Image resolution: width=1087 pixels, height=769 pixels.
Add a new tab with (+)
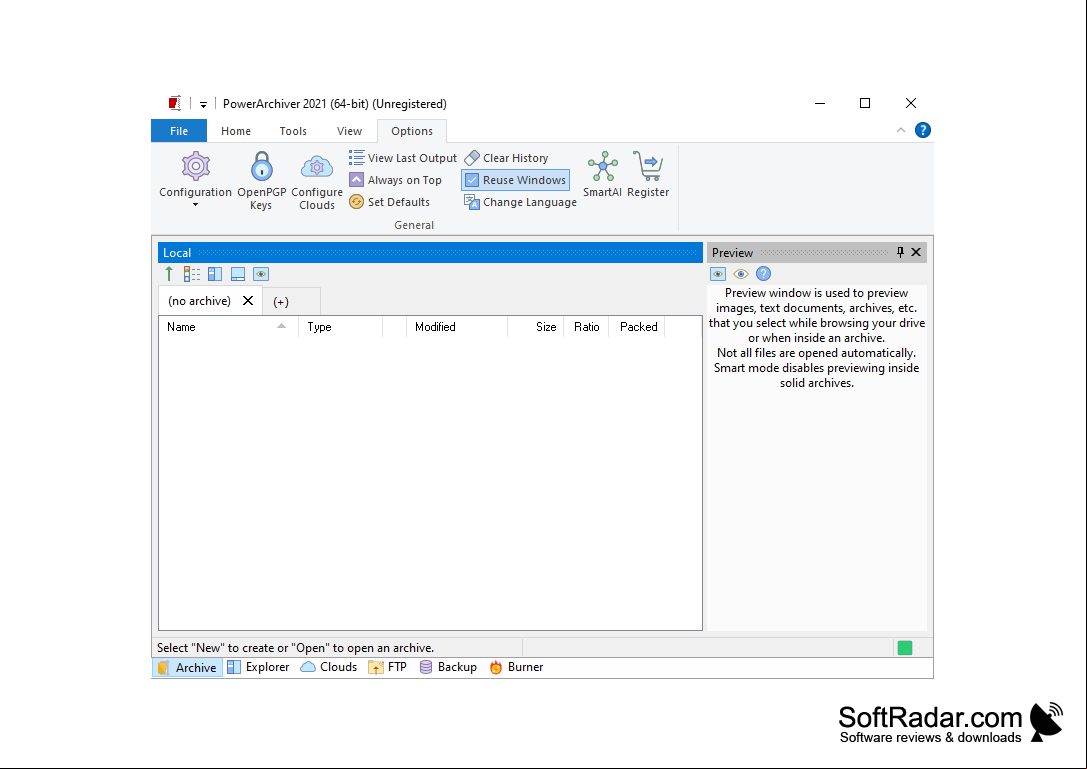pyautogui.click(x=281, y=302)
